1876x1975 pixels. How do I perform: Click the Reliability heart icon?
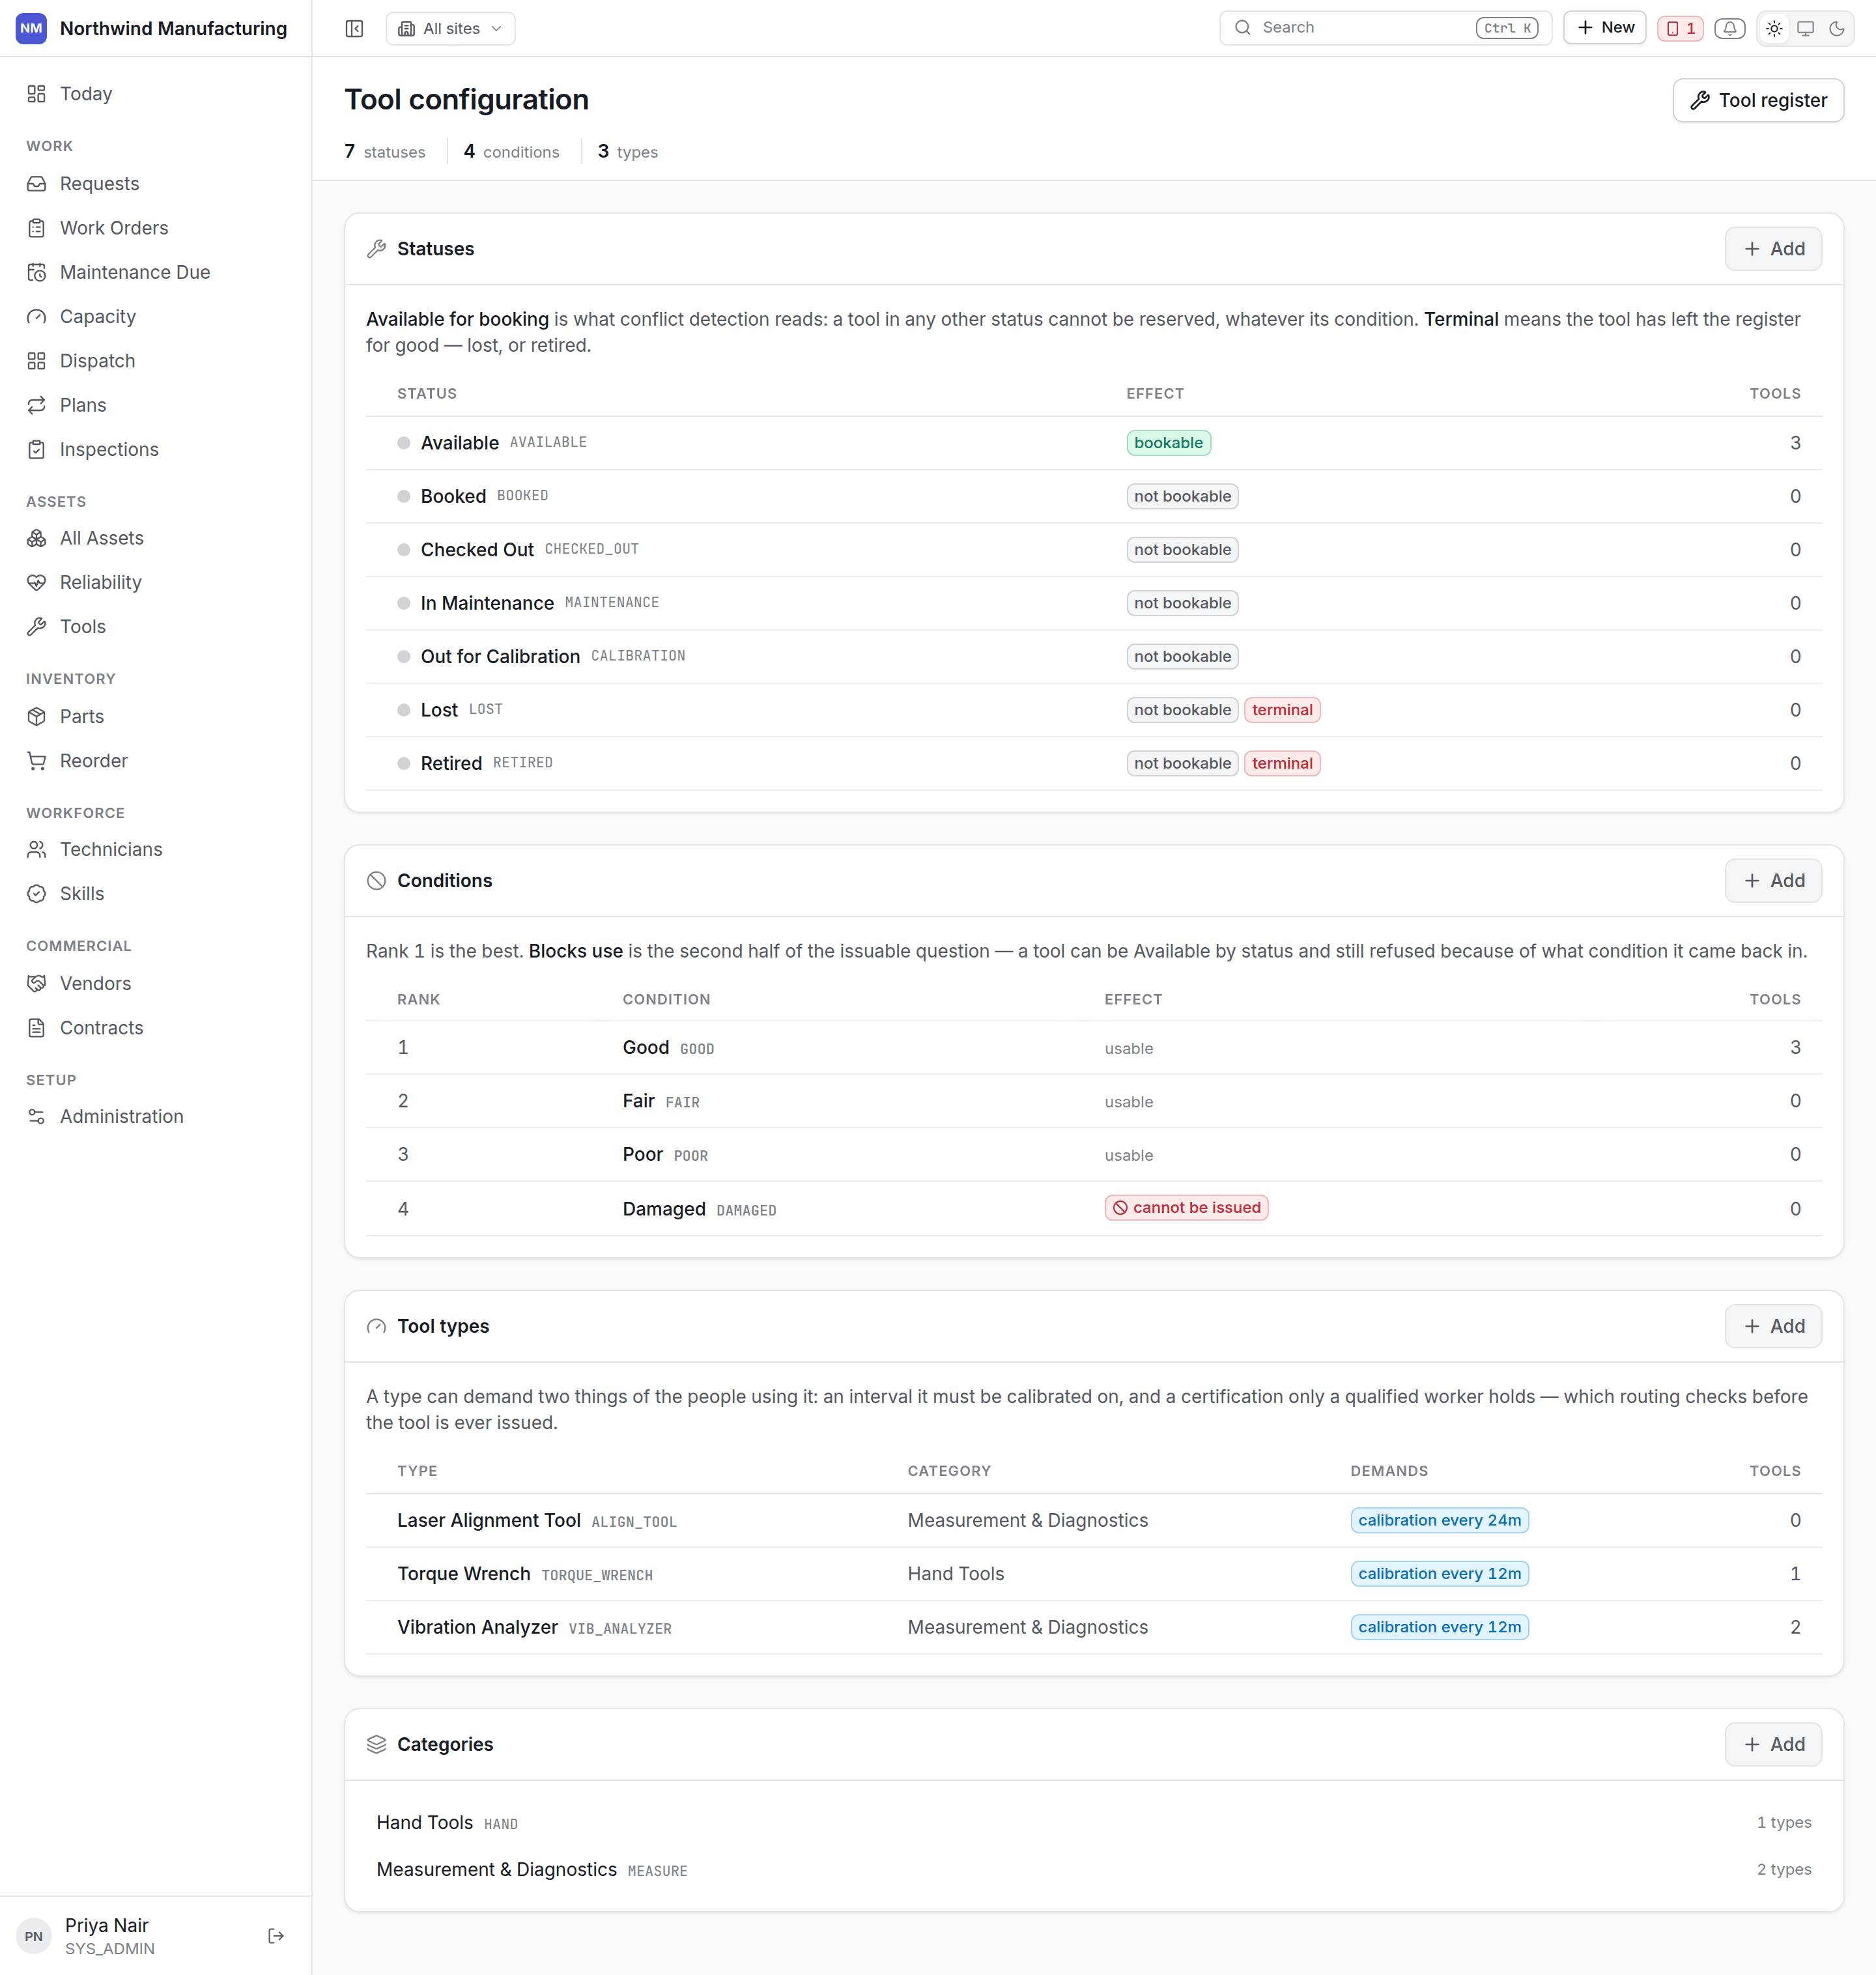(37, 583)
